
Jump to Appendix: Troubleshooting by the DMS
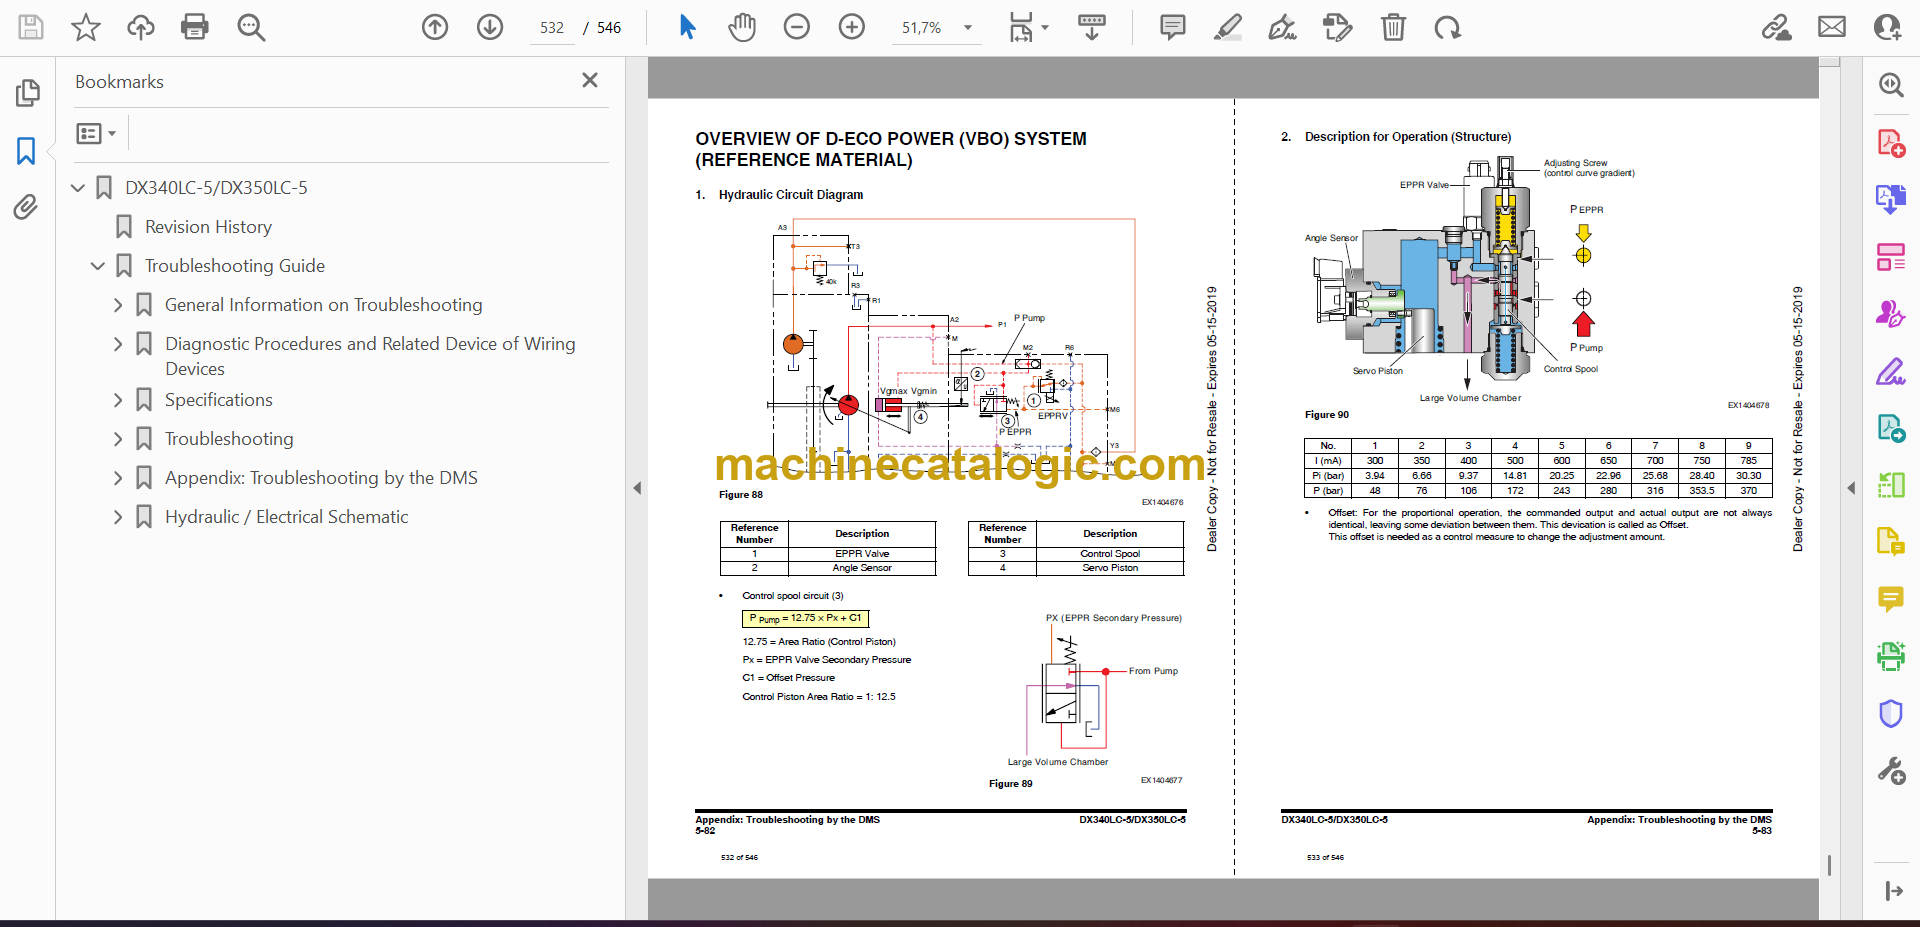point(321,478)
